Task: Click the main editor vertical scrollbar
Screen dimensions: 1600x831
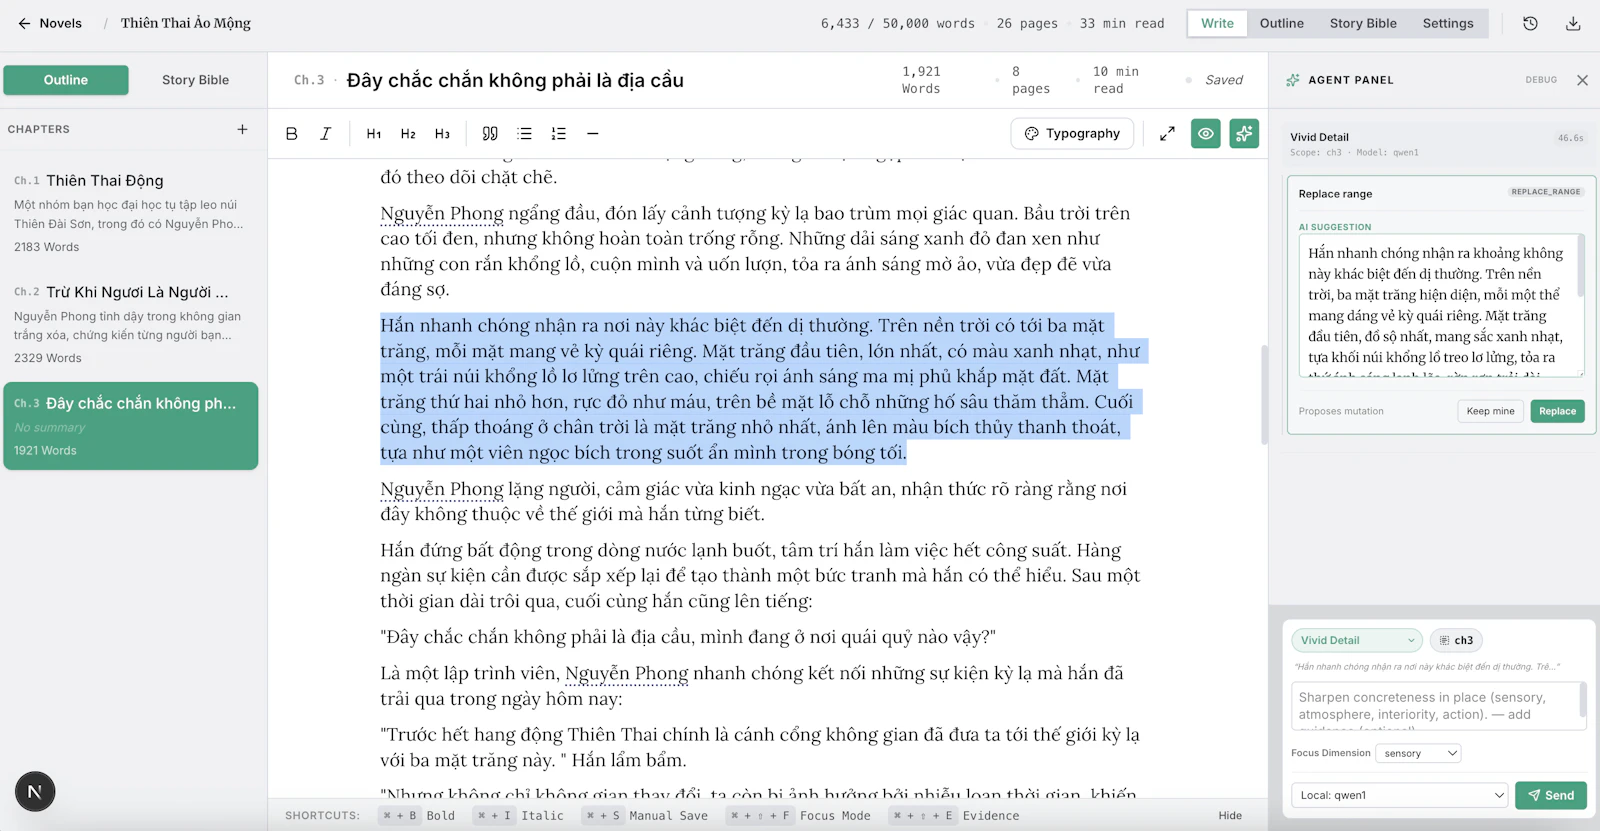Action: (1264, 395)
